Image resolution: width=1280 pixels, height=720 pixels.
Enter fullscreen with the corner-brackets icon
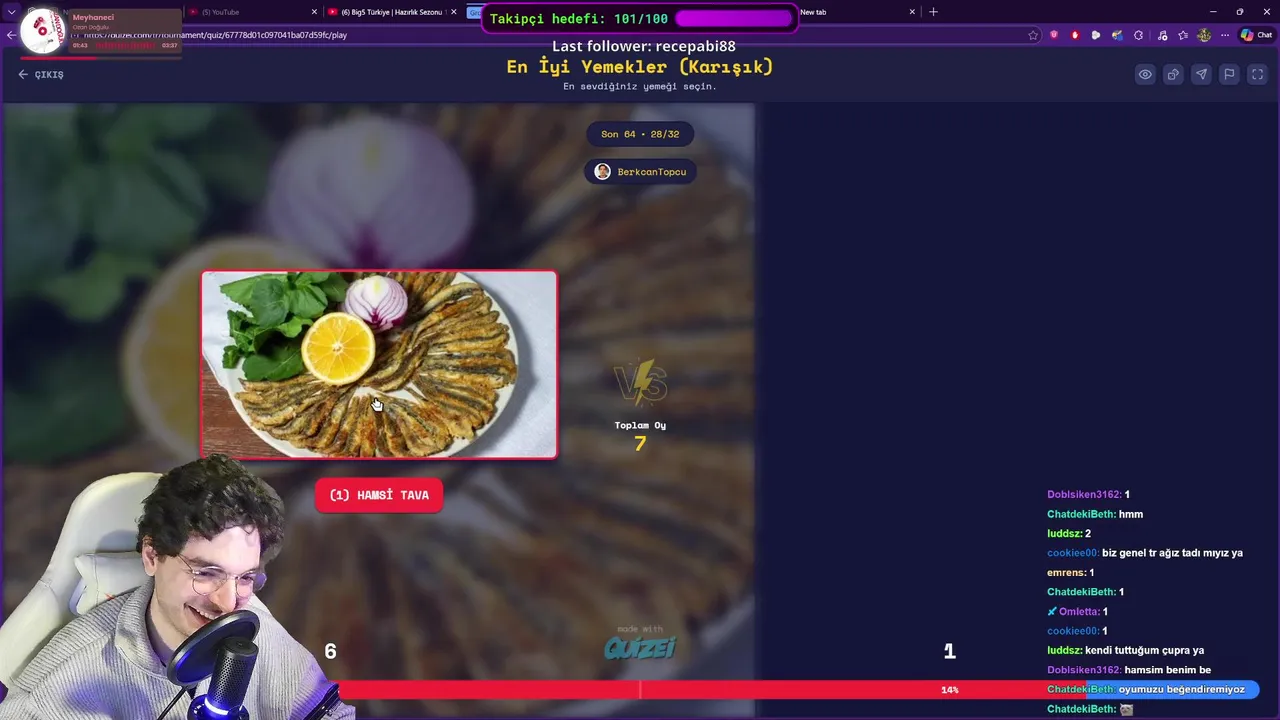coord(1257,74)
